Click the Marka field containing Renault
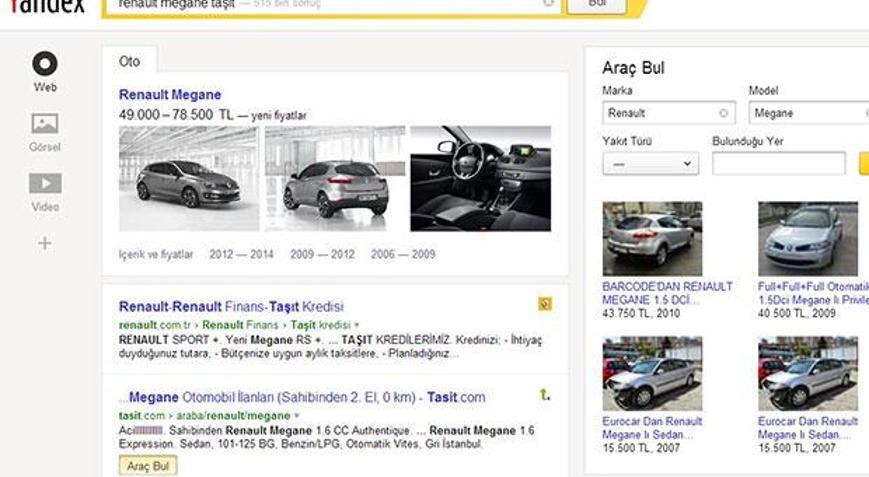Image resolution: width=869 pixels, height=477 pixels. [x=669, y=113]
